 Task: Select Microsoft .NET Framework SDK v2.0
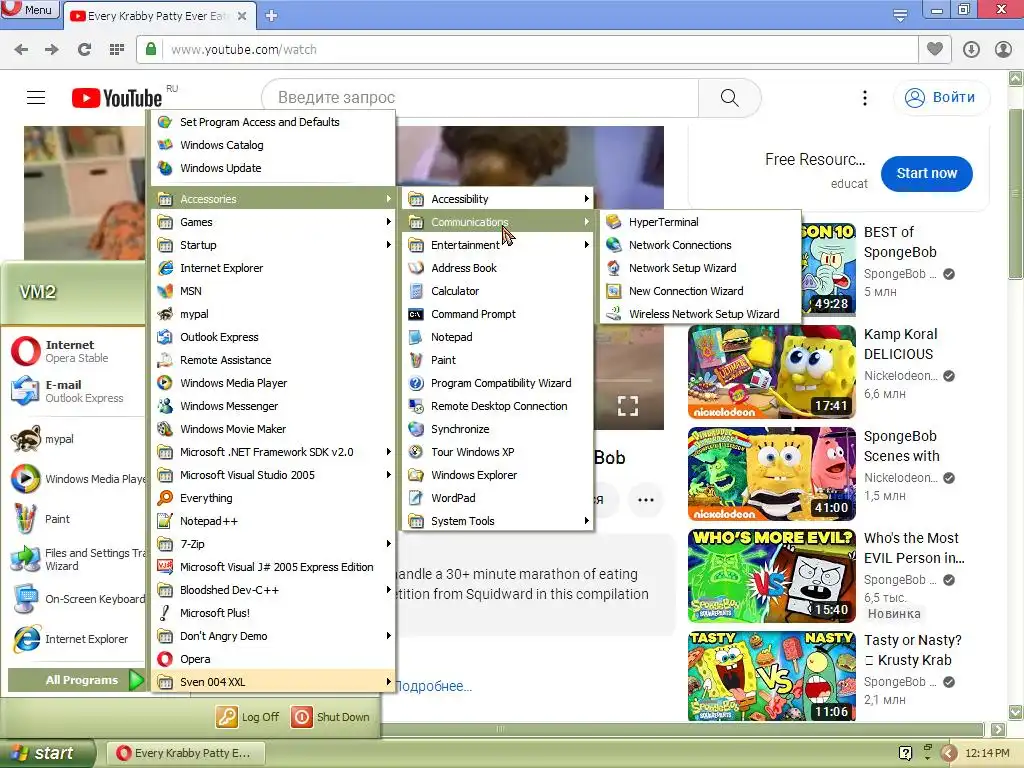(x=274, y=452)
